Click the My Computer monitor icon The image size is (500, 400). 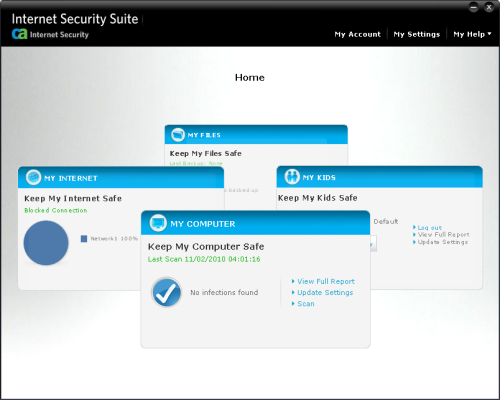point(158,223)
